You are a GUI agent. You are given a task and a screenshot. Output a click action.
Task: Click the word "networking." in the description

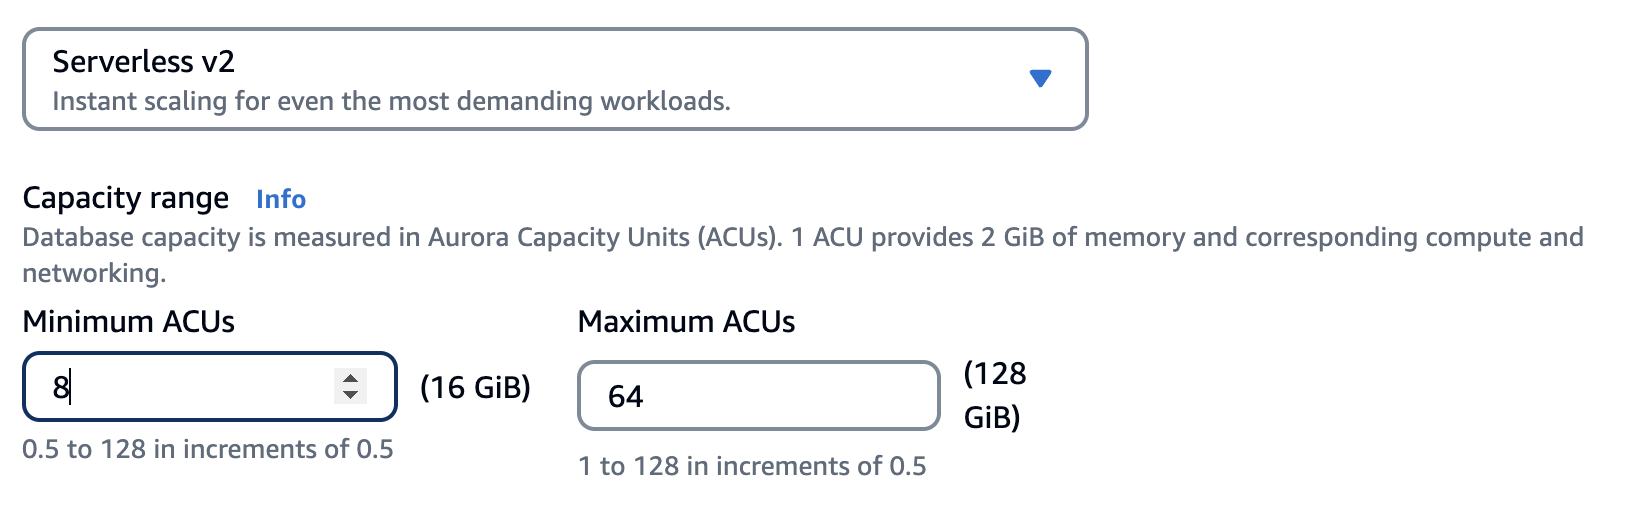94,273
